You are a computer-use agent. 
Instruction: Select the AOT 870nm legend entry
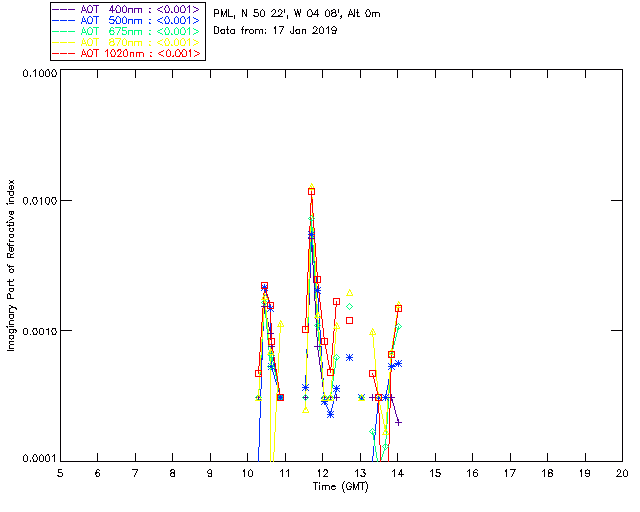[127, 42]
